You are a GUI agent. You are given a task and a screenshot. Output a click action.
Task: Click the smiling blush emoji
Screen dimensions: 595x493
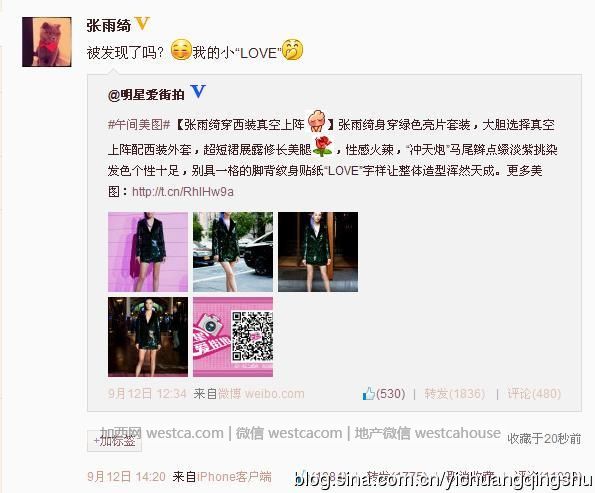[x=181, y=50]
